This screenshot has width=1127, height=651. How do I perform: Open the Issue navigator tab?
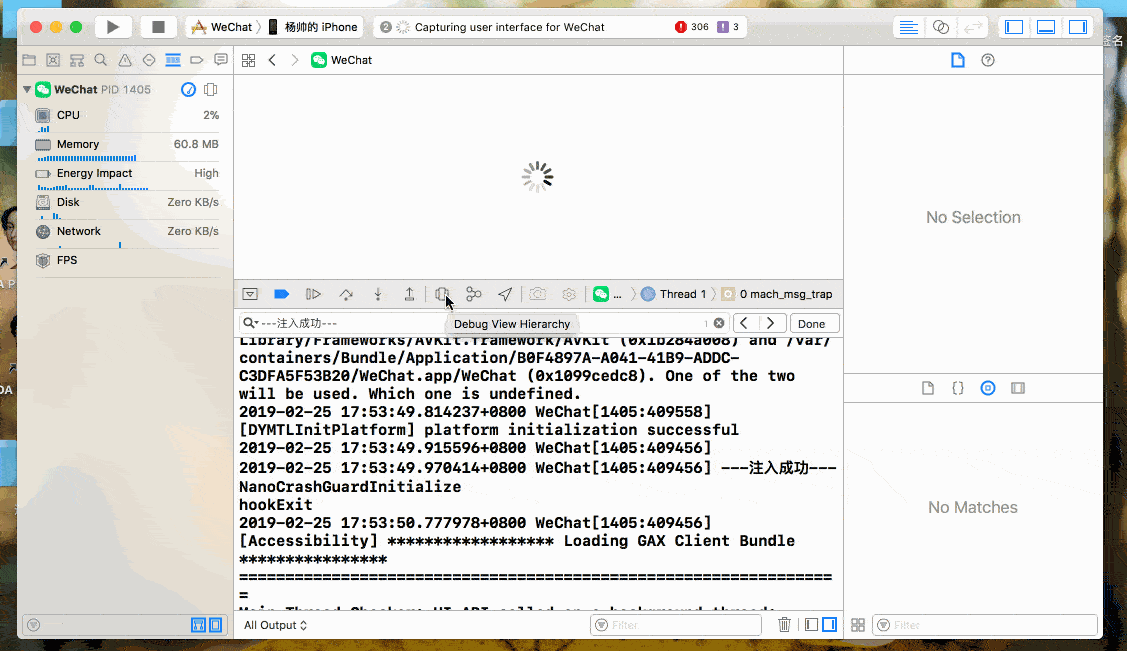125,60
